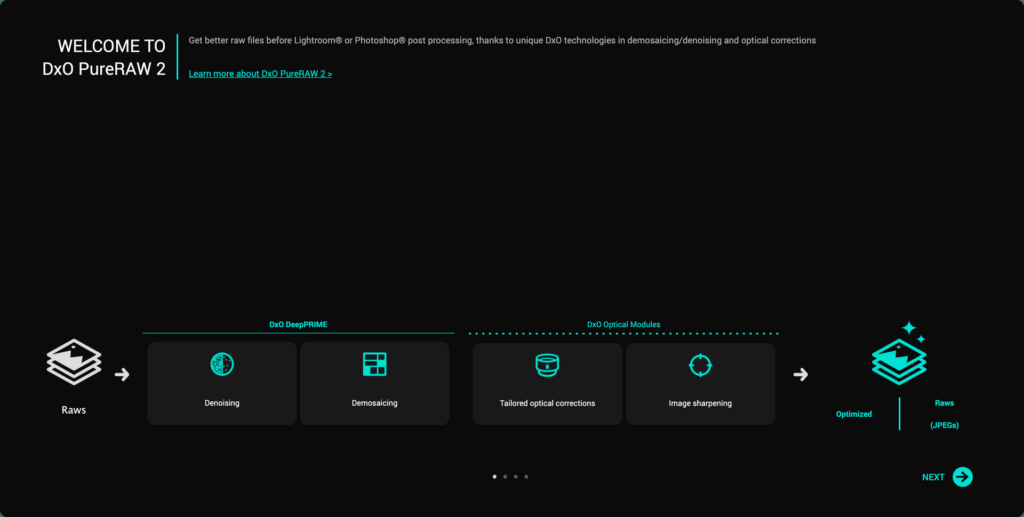
Task: Click the NEXT arrow circle icon
Action: tap(962, 477)
